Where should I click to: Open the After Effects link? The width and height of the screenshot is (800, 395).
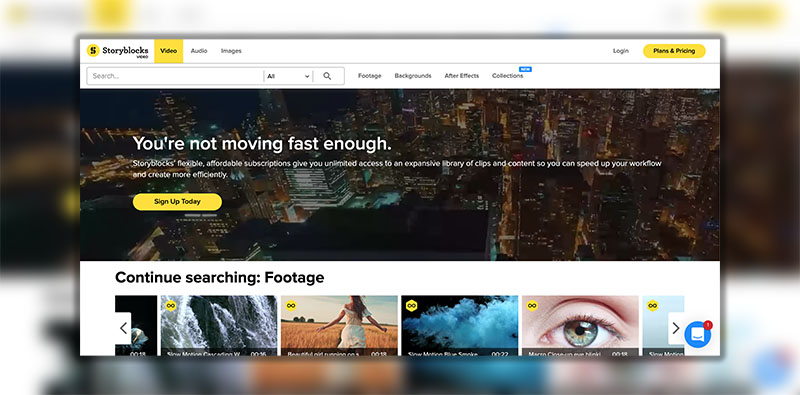pyautogui.click(x=462, y=76)
